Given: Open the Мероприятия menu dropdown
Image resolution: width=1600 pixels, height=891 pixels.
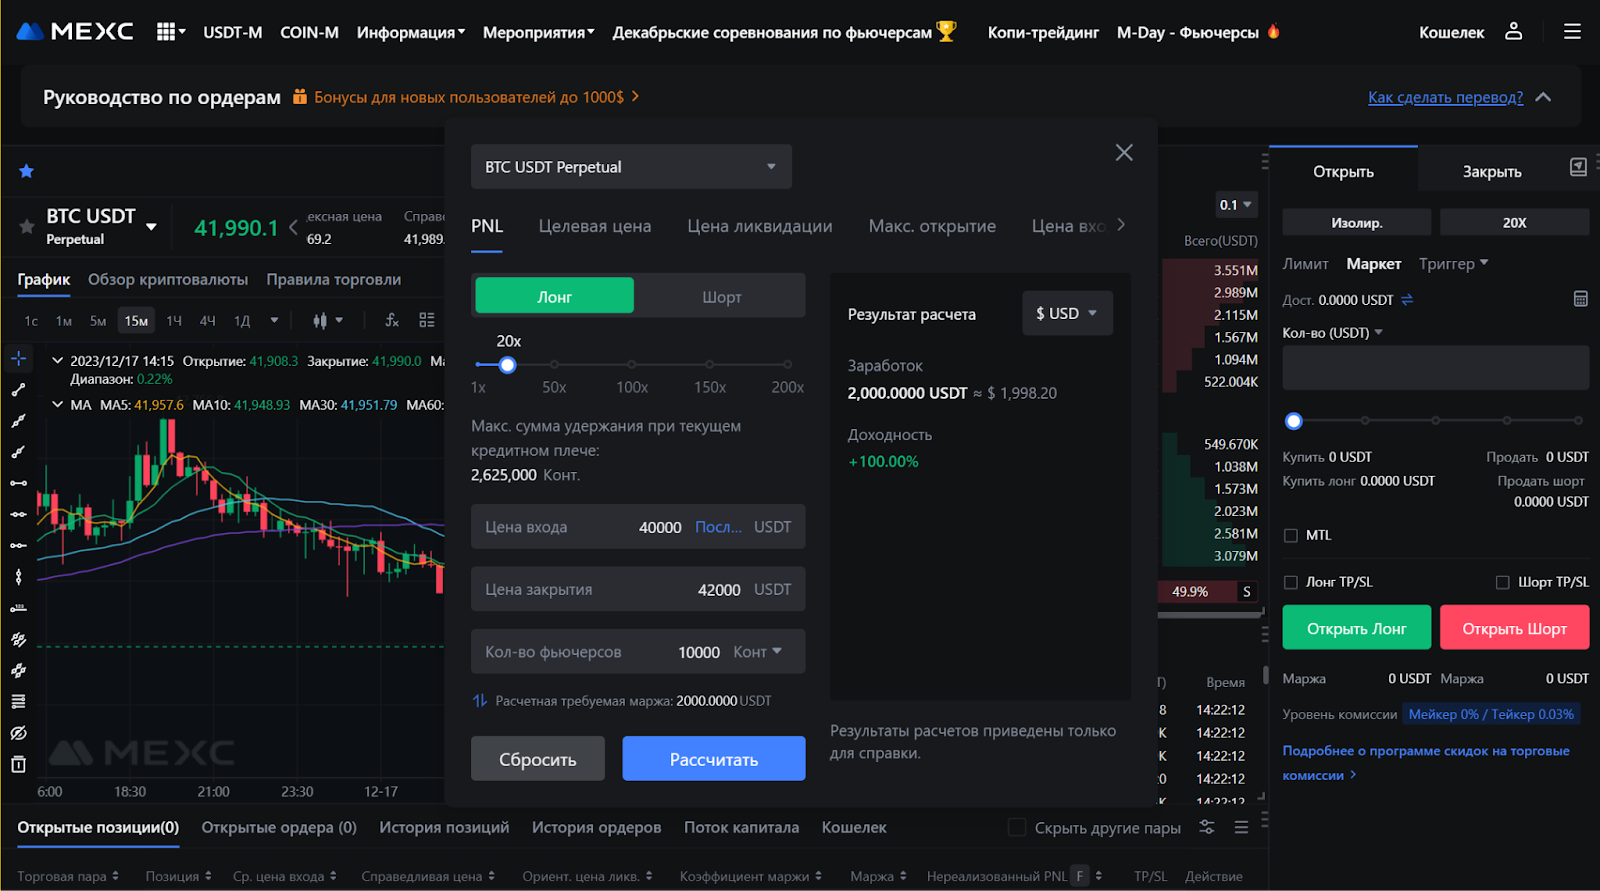Looking at the screenshot, I should tap(538, 32).
